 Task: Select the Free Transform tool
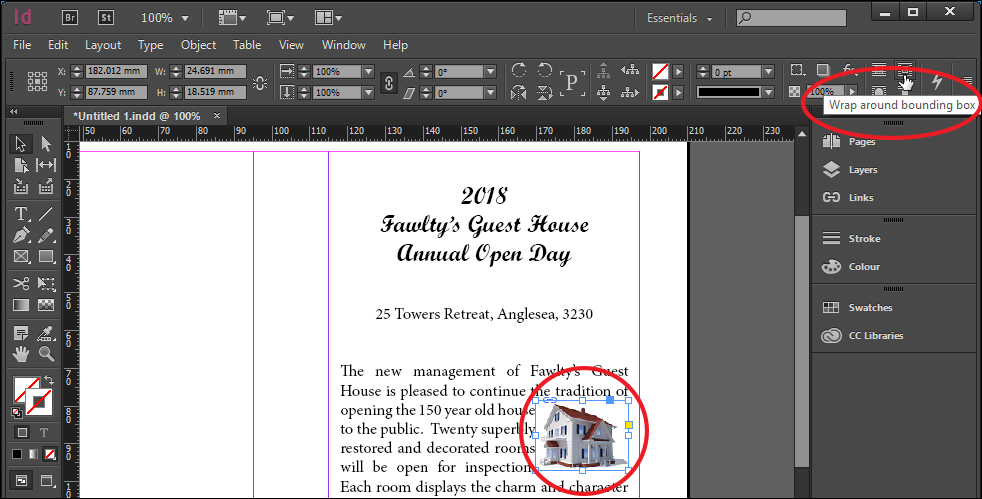click(x=46, y=284)
